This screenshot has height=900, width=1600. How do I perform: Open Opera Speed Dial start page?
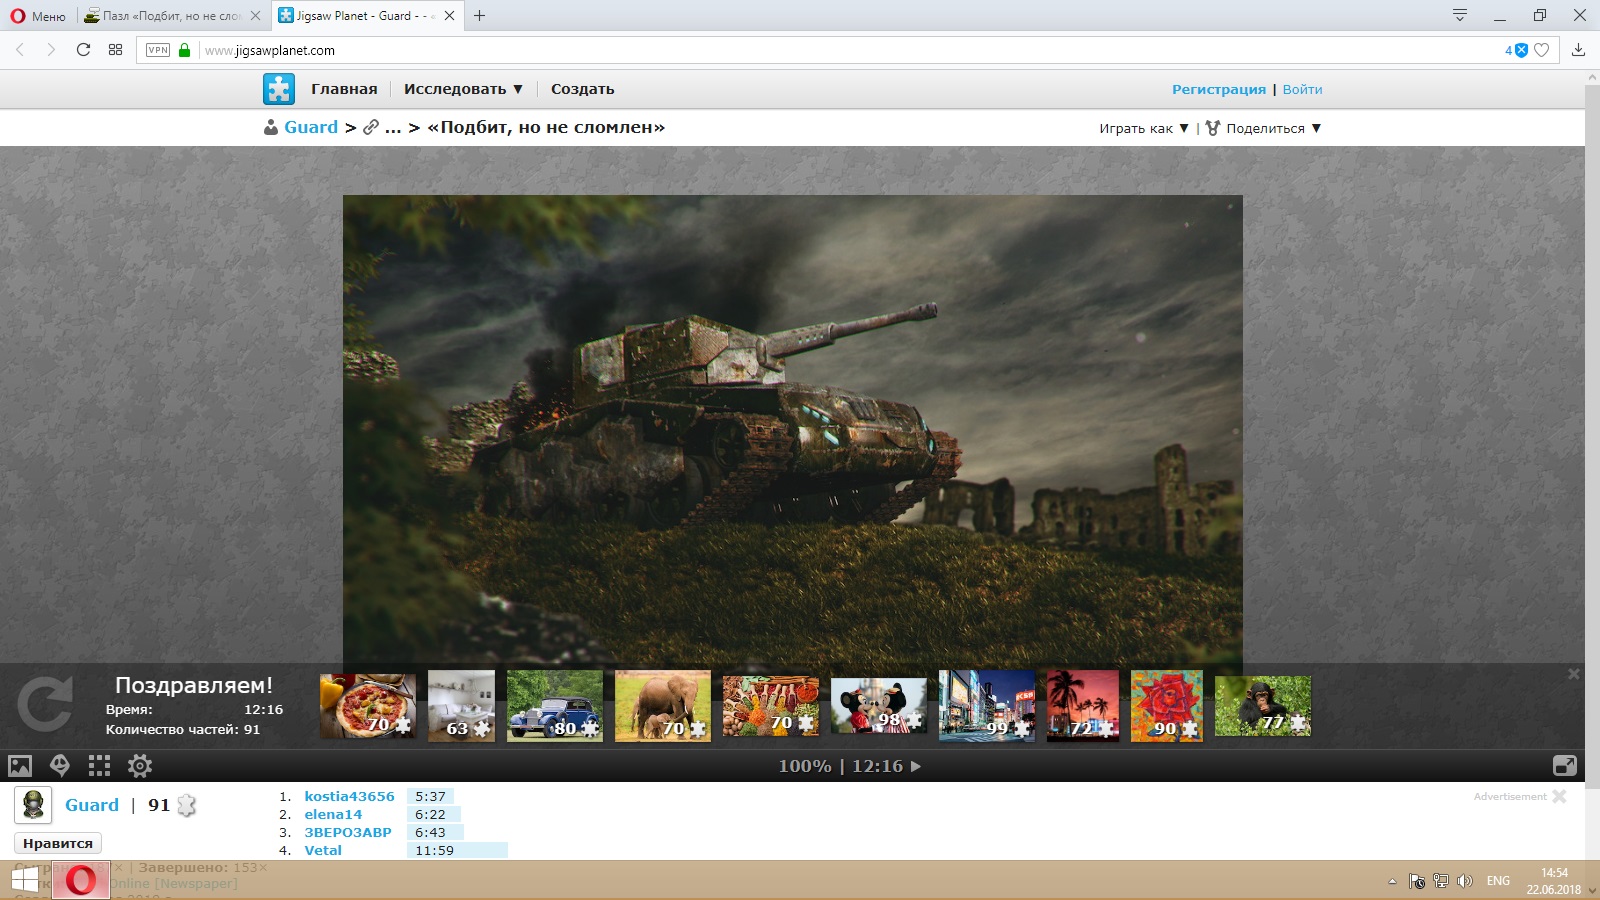click(x=115, y=50)
